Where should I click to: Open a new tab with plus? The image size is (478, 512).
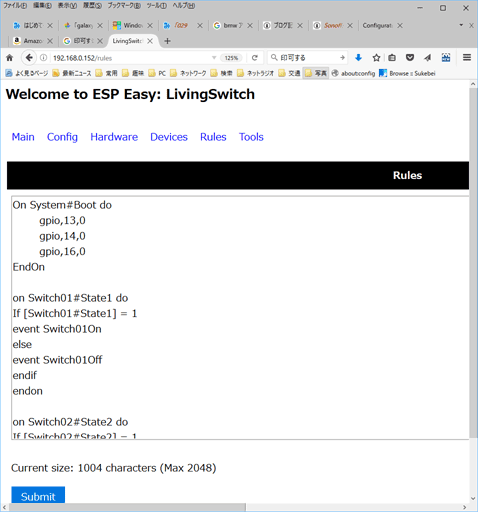tap(168, 41)
